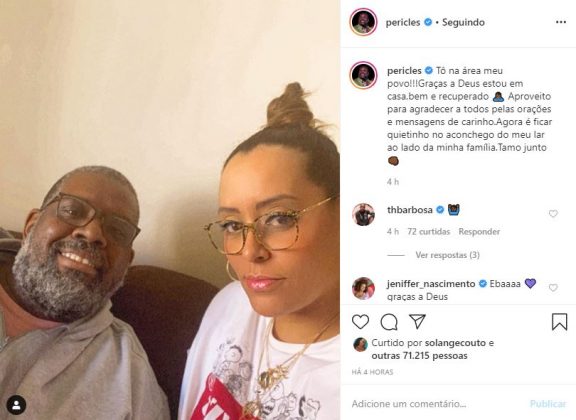Open solangecouto profile from likes
The height and width of the screenshot is (420, 576).
455,343
